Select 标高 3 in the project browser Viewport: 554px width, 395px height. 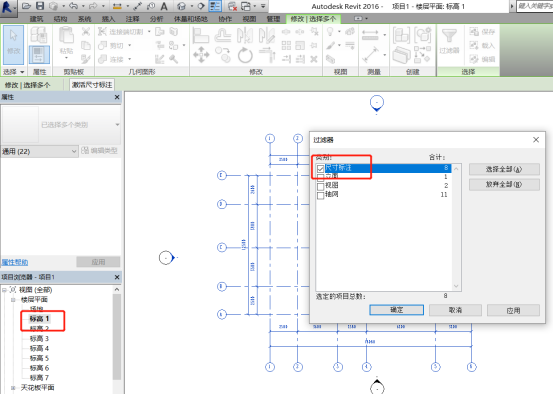click(x=39, y=338)
